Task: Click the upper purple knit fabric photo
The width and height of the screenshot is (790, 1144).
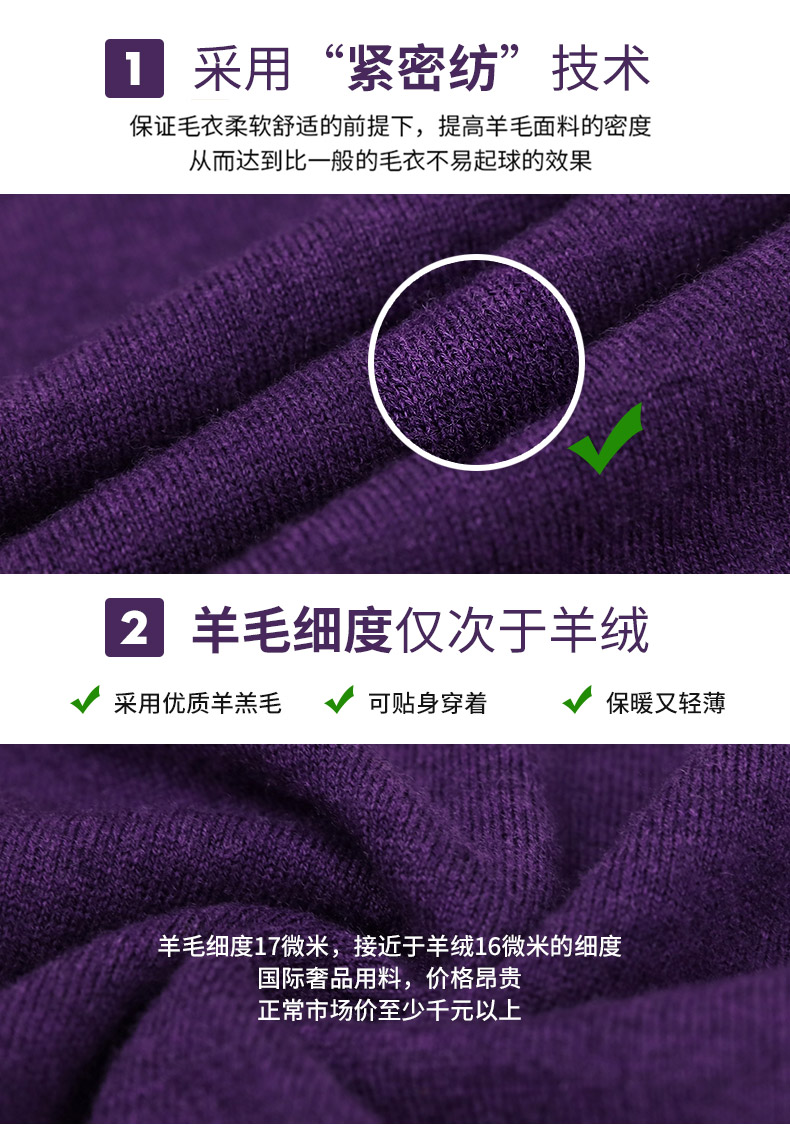Action: tap(395, 383)
